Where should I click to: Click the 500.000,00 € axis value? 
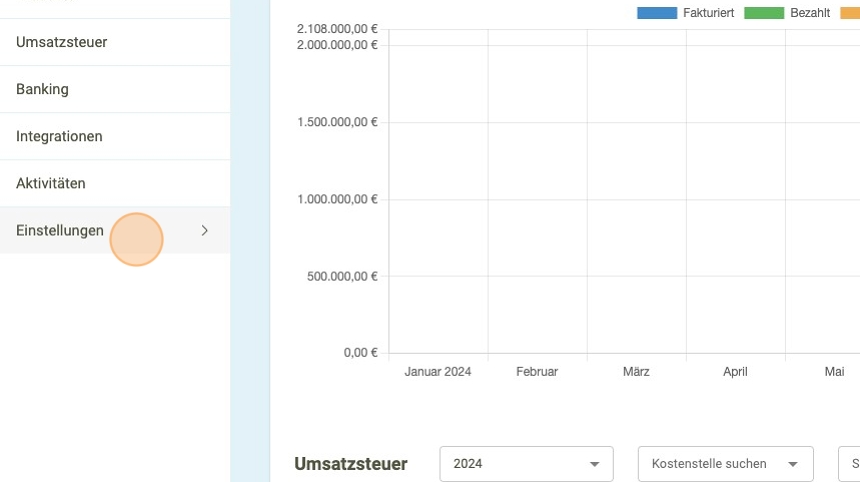click(342, 276)
